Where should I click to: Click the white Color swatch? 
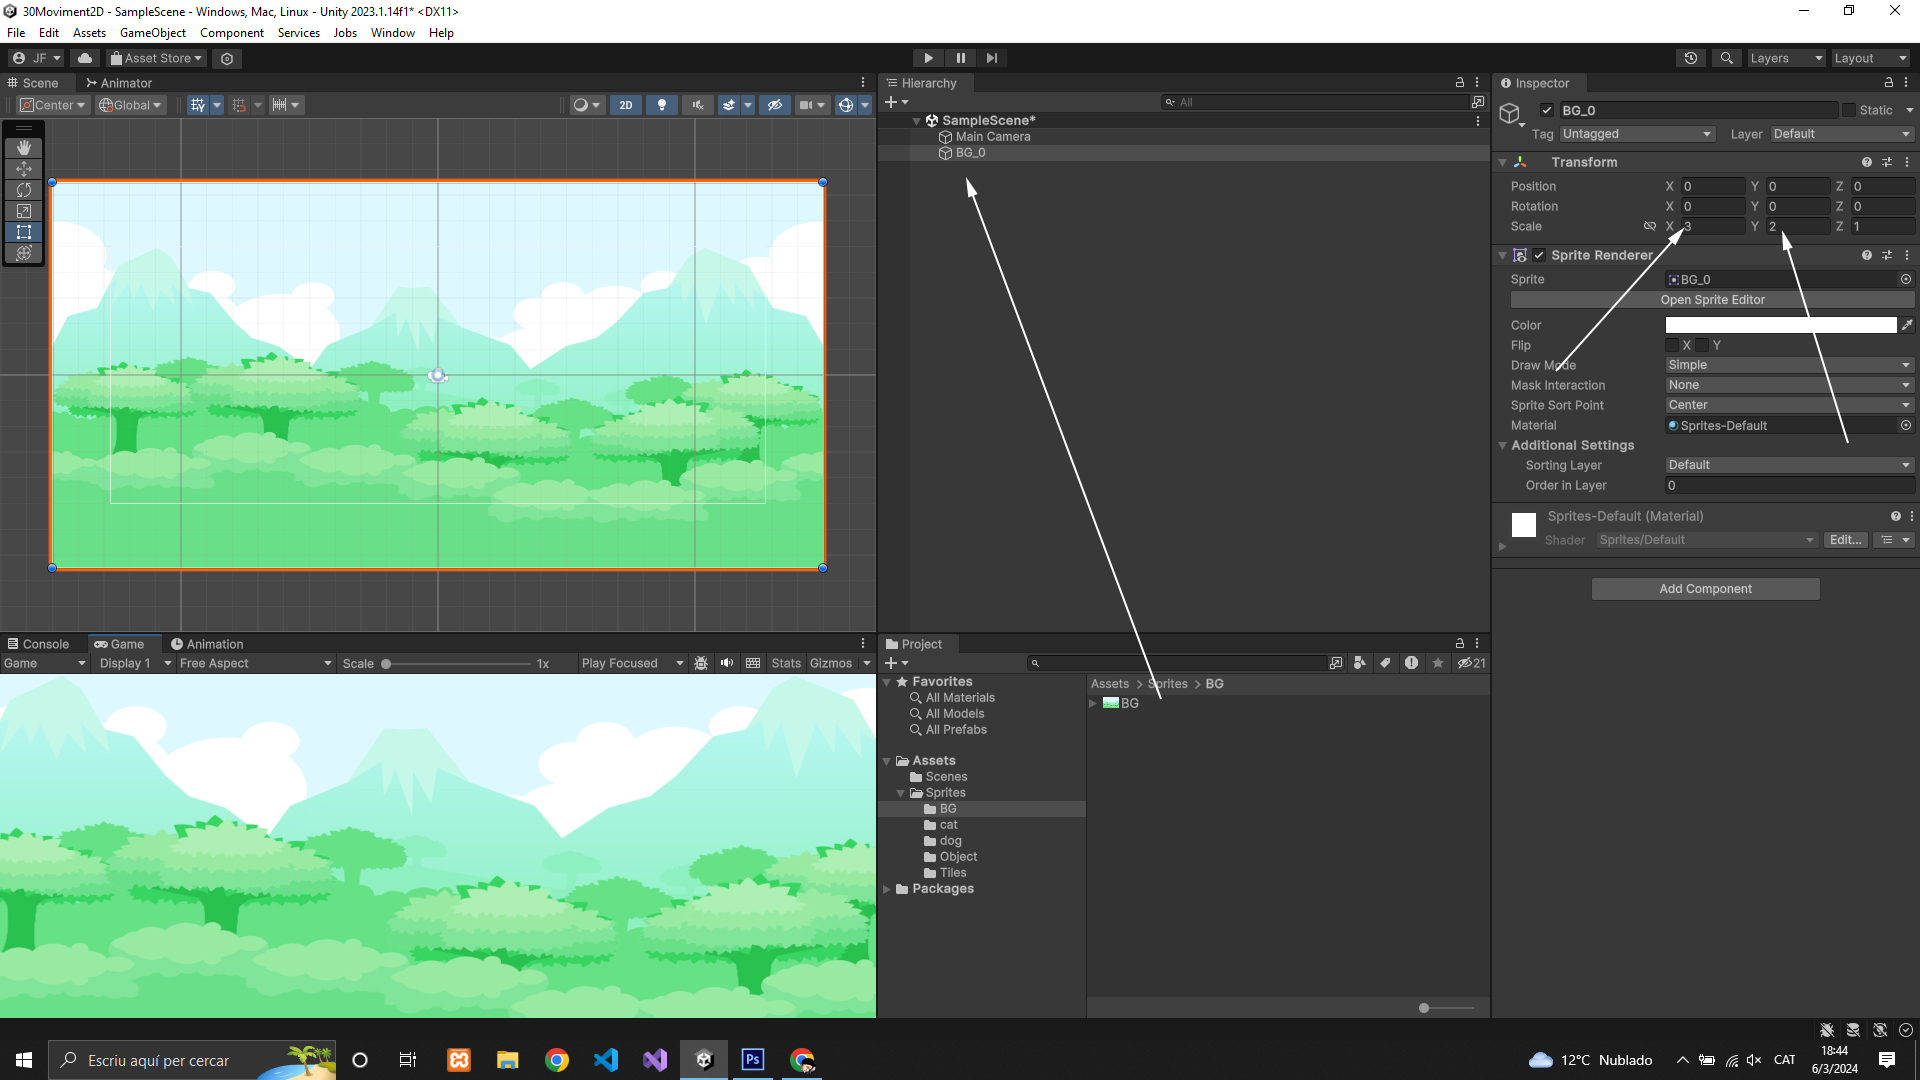click(1780, 325)
